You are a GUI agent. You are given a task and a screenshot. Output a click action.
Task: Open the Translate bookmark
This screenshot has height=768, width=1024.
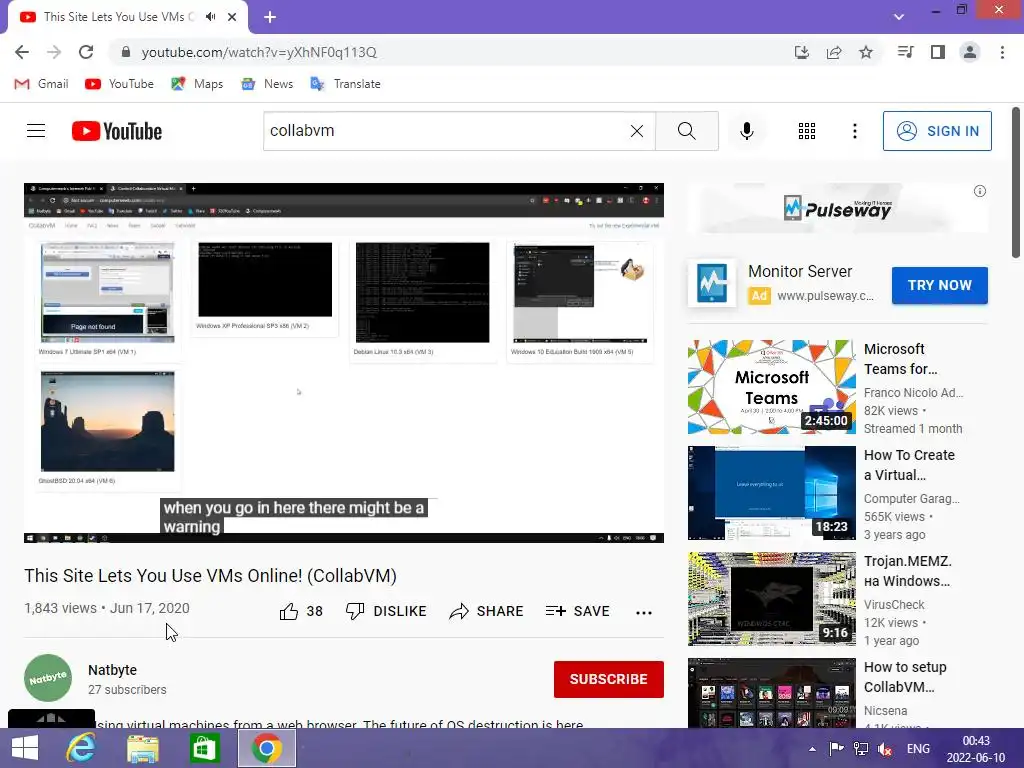point(345,84)
